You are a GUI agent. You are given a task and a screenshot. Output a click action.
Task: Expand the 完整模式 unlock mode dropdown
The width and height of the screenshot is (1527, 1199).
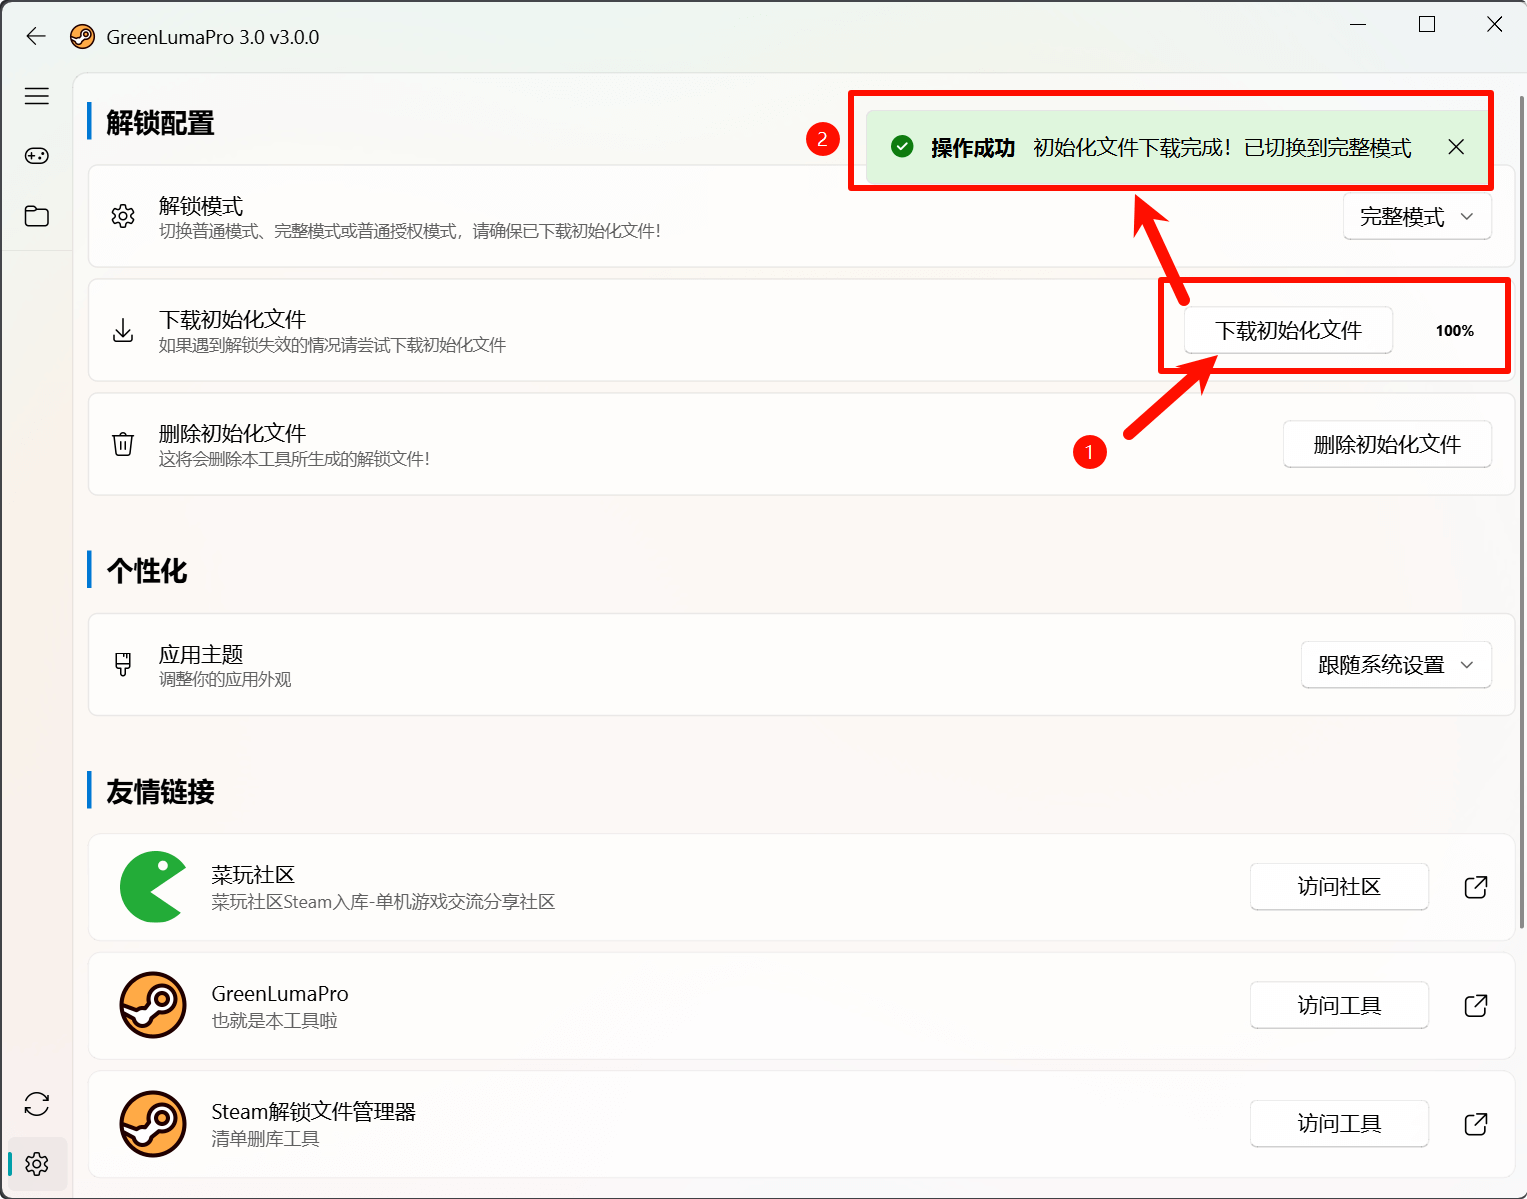[x=1416, y=217]
